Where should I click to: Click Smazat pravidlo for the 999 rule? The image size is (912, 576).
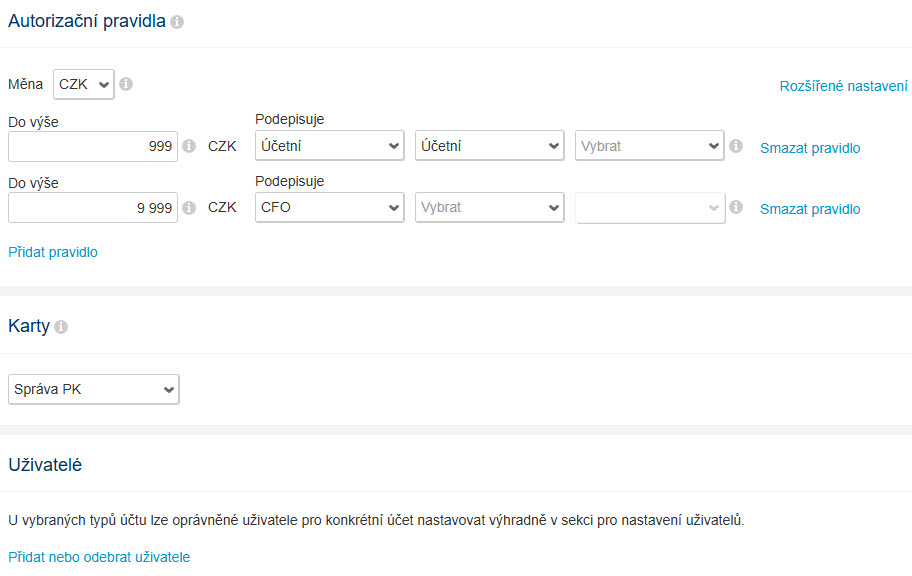click(x=810, y=148)
